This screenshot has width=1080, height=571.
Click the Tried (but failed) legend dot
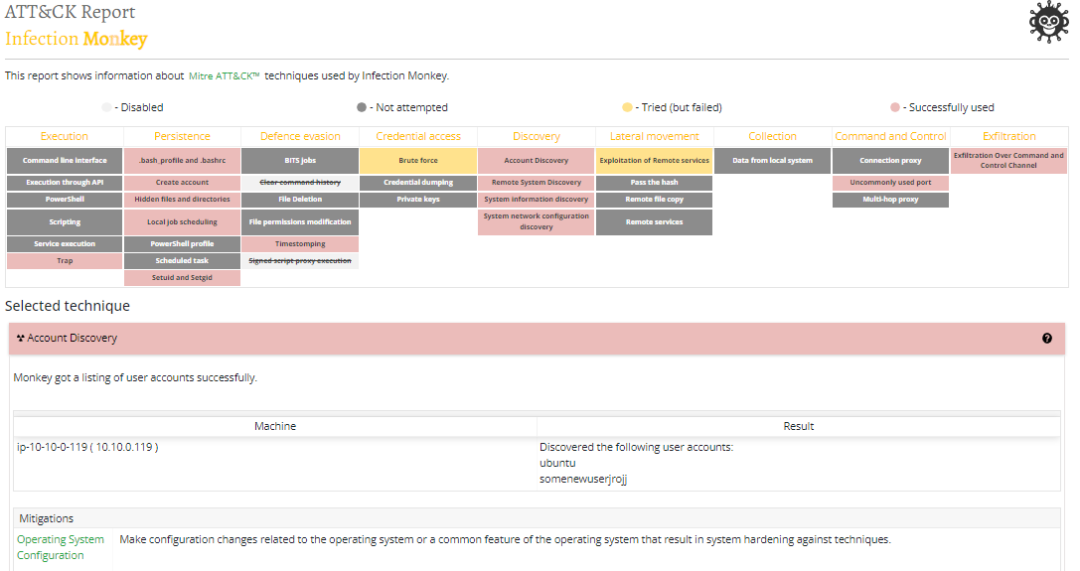[x=627, y=107]
